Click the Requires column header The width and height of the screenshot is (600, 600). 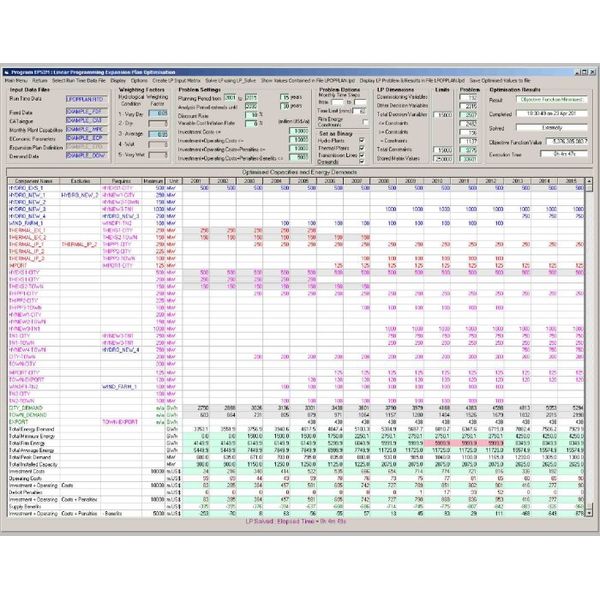pyautogui.click(x=121, y=181)
